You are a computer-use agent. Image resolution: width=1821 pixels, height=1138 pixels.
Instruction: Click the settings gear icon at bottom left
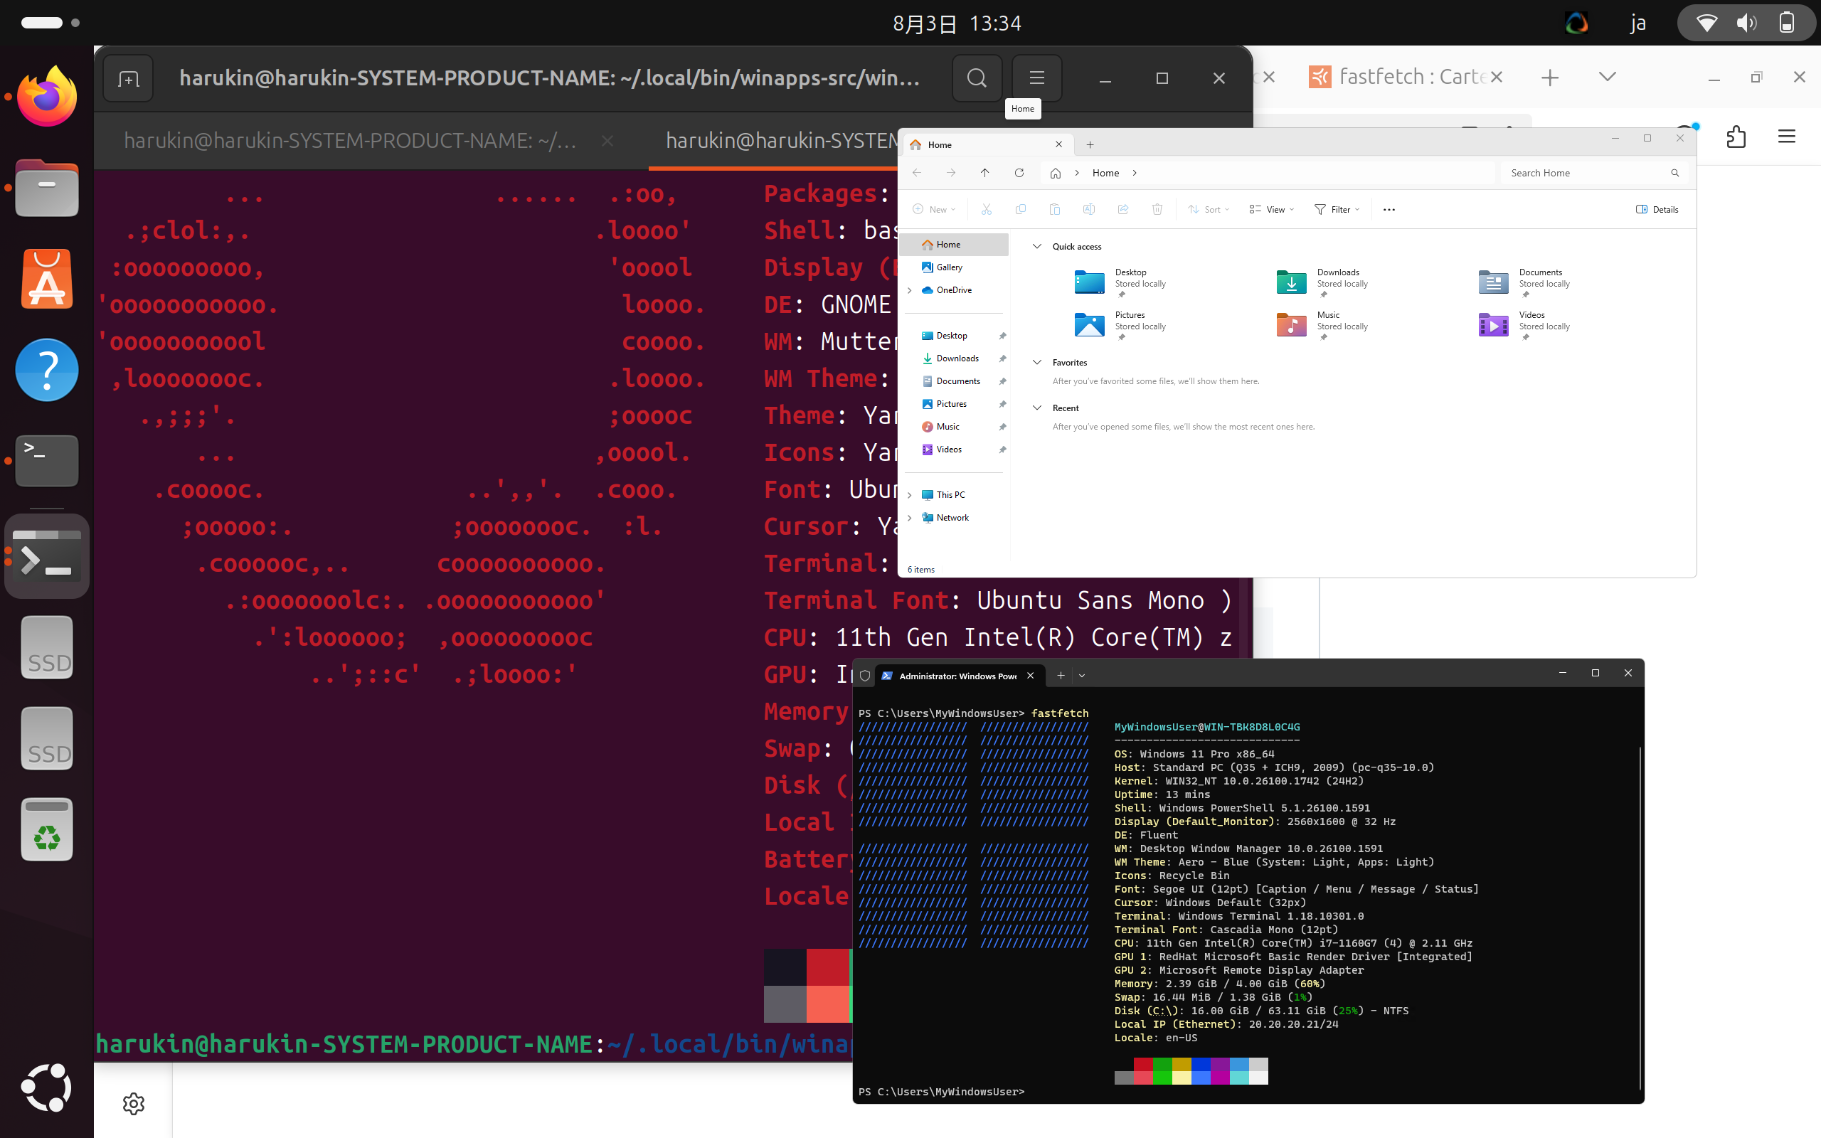[134, 1104]
